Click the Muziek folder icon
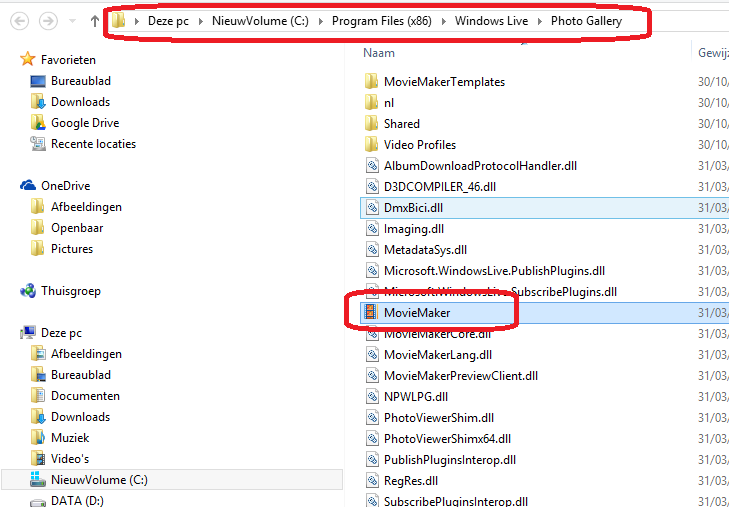Image resolution: width=729 pixels, height=507 pixels. click(x=38, y=437)
